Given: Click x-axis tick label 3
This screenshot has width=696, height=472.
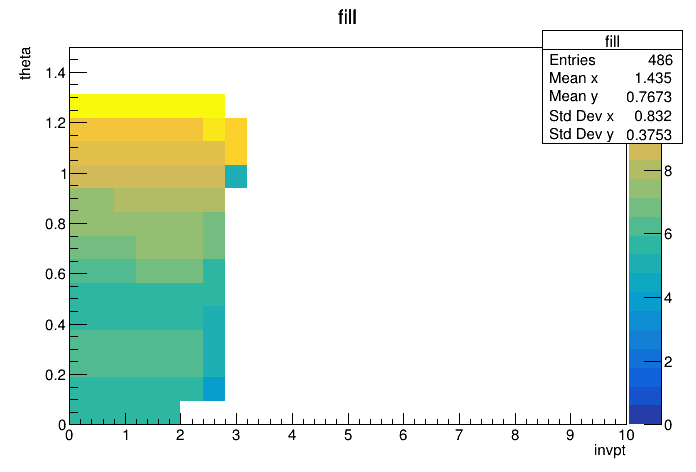Looking at the screenshot, I should pos(236,435).
